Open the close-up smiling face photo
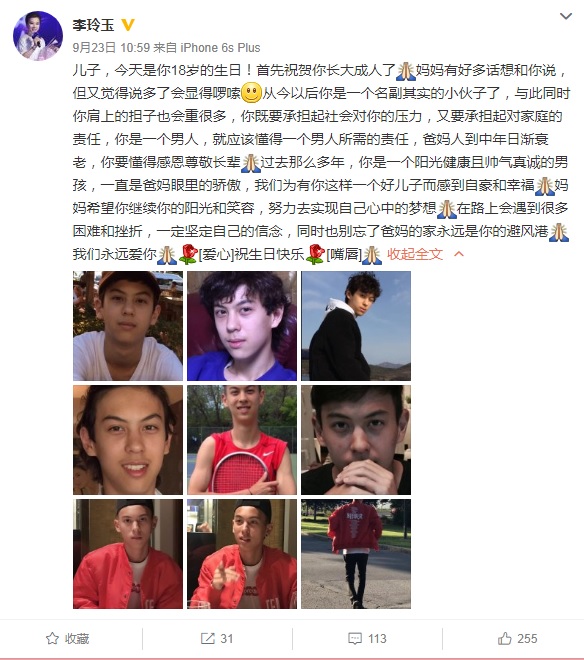Screen dimensions: 584x660 click(128, 440)
